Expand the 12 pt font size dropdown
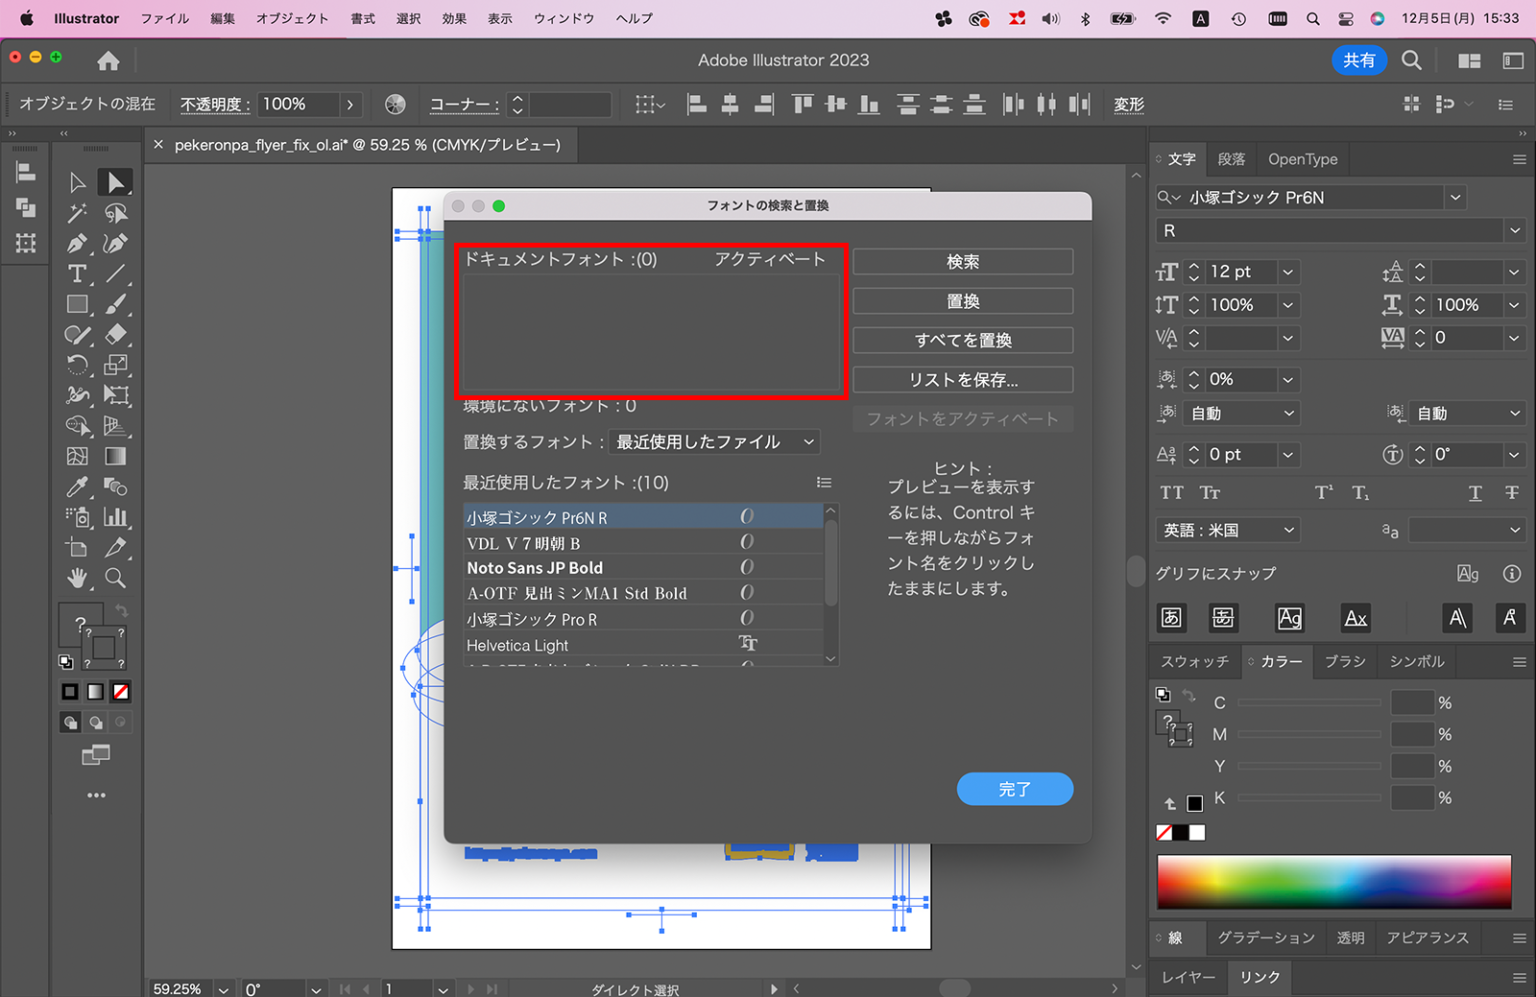The width and height of the screenshot is (1536, 997). (1287, 271)
